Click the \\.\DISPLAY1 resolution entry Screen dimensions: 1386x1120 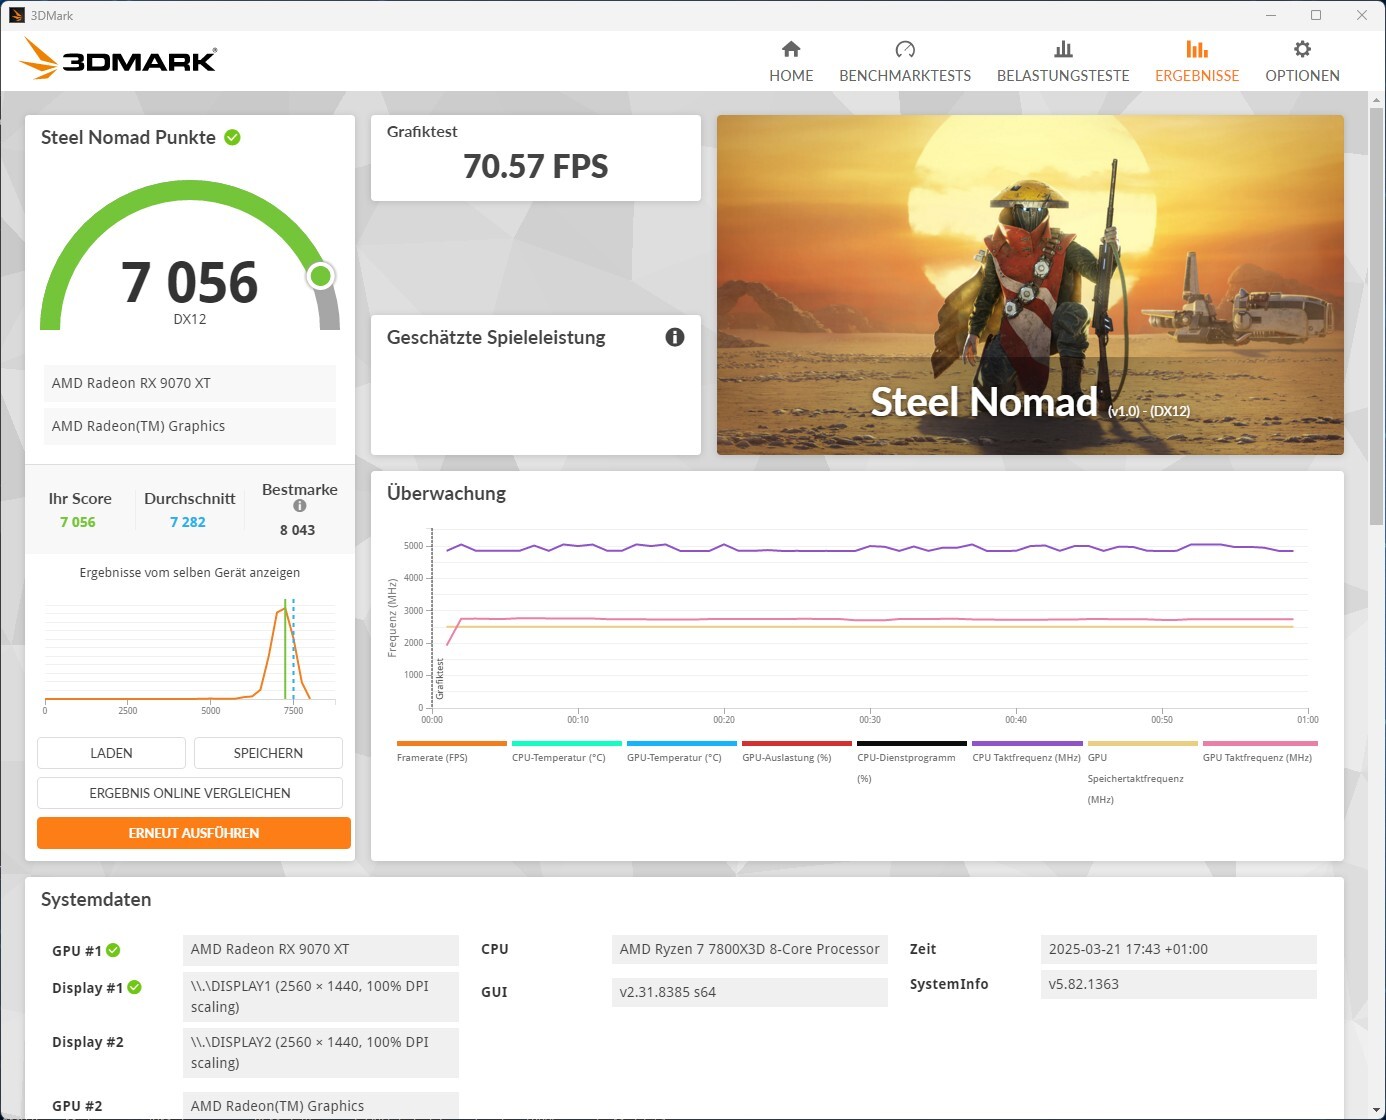(321, 997)
